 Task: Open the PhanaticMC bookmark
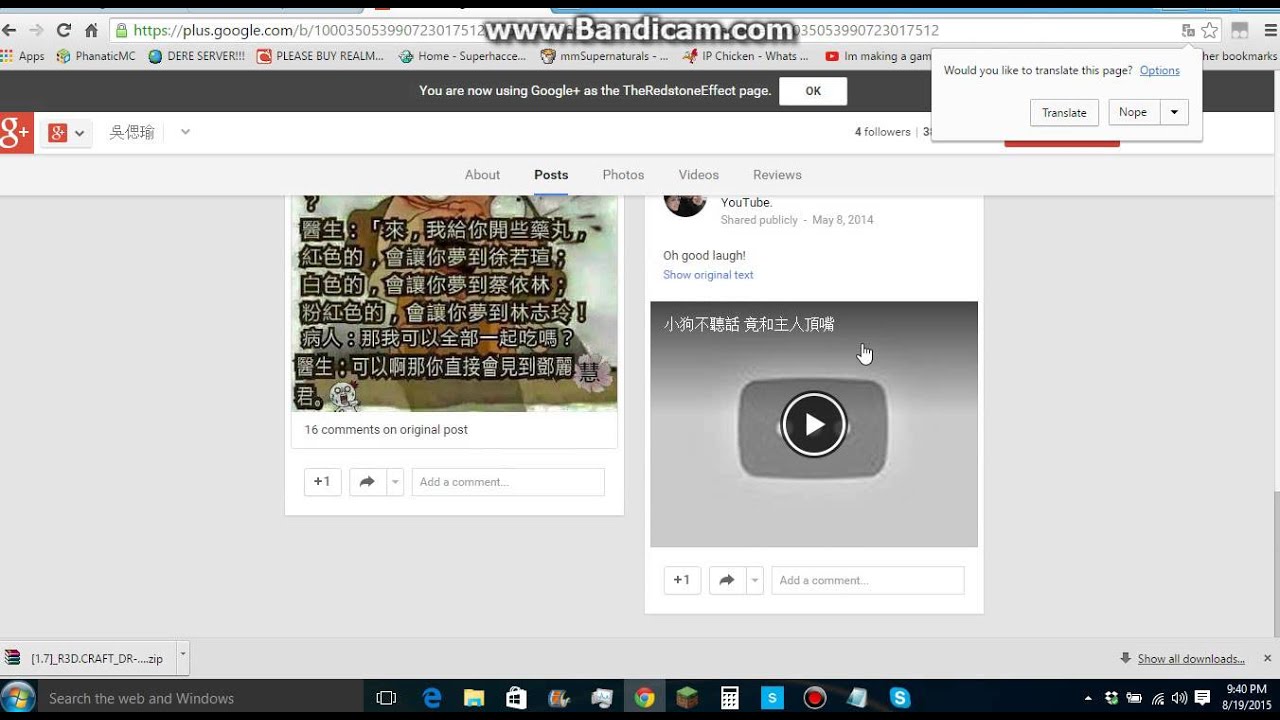point(96,56)
